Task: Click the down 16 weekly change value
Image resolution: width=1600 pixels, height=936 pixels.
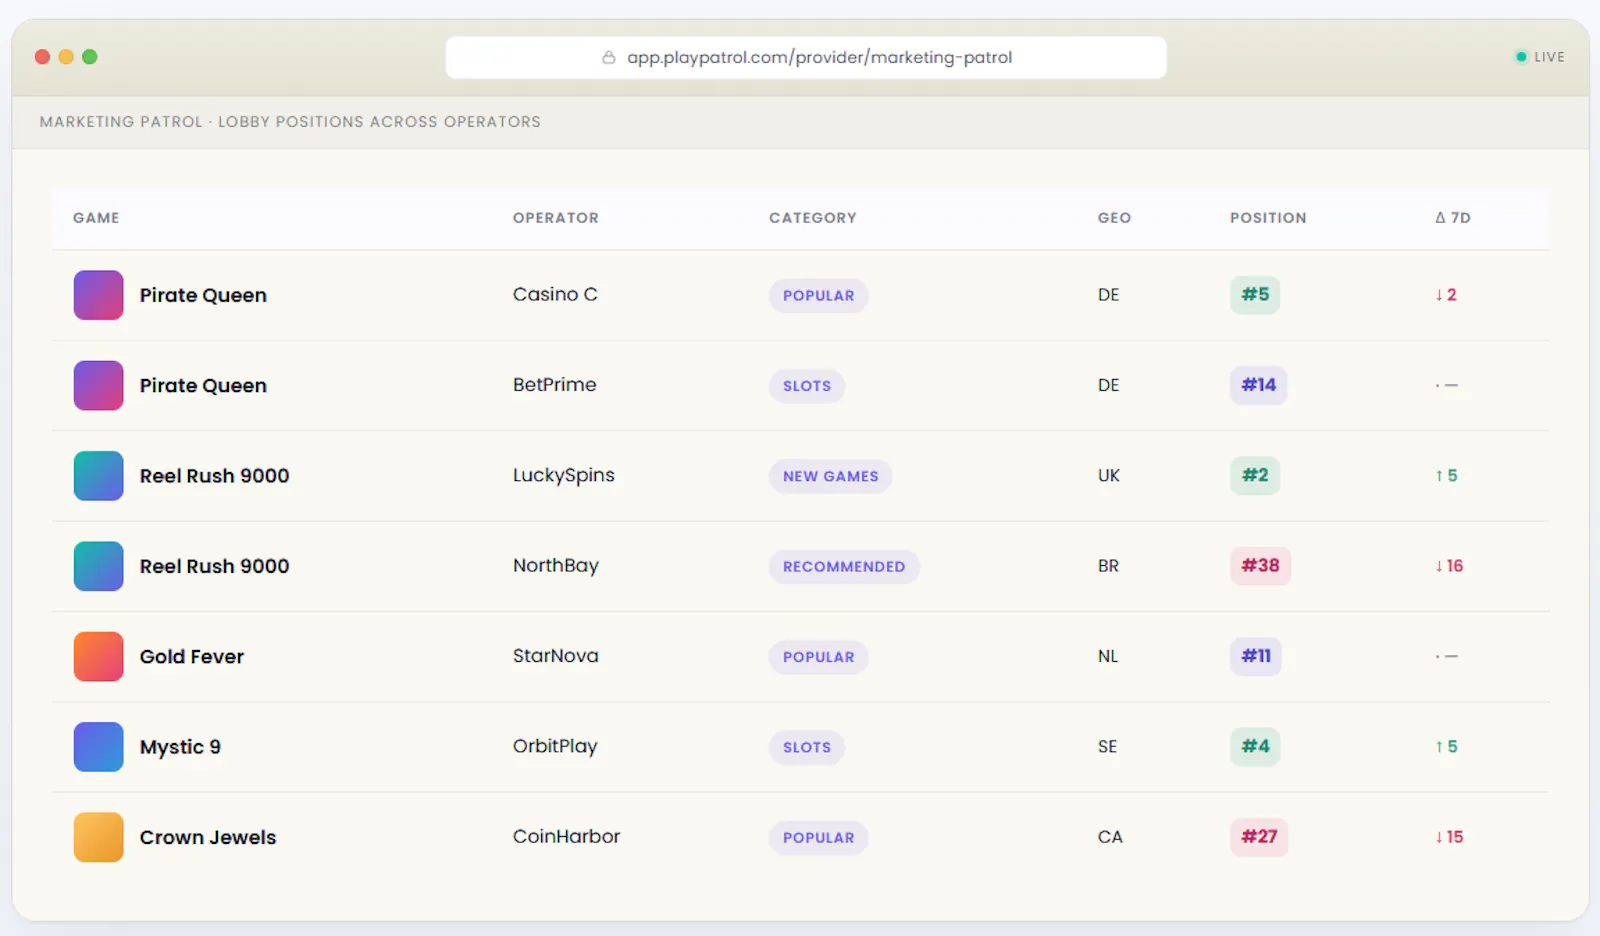Action: 1449,566
